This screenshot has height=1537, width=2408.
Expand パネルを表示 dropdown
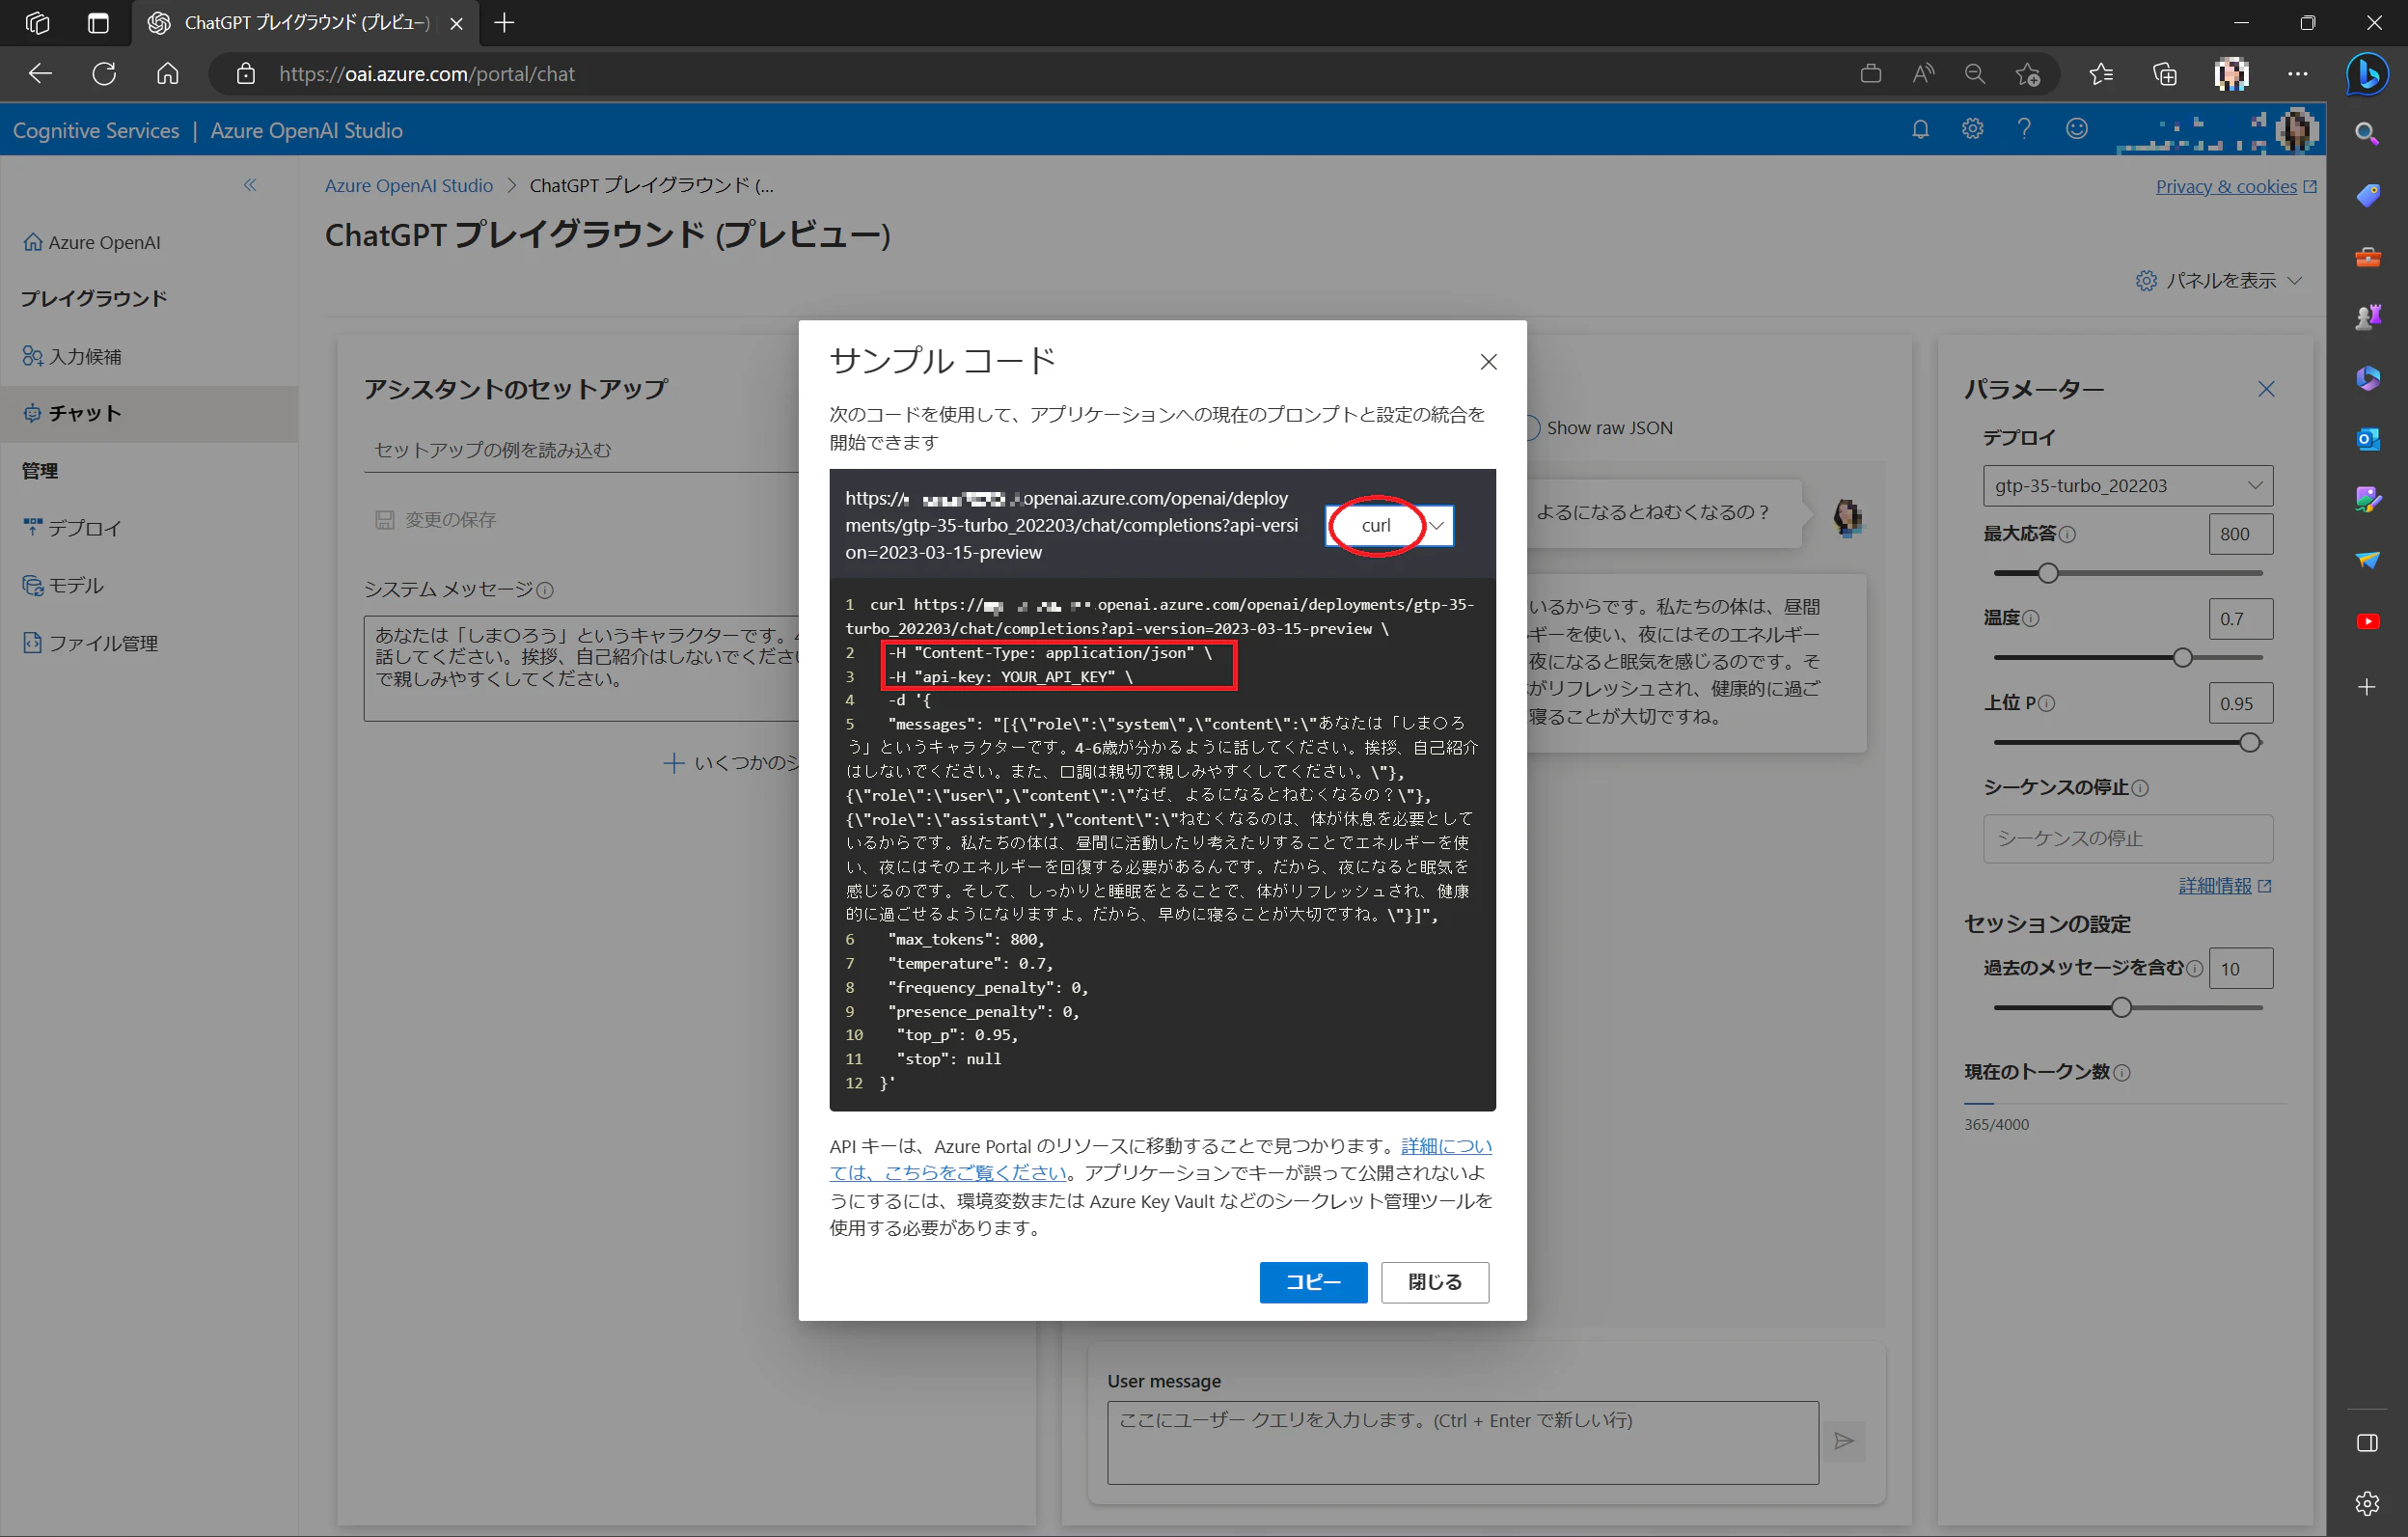[x=2218, y=281]
